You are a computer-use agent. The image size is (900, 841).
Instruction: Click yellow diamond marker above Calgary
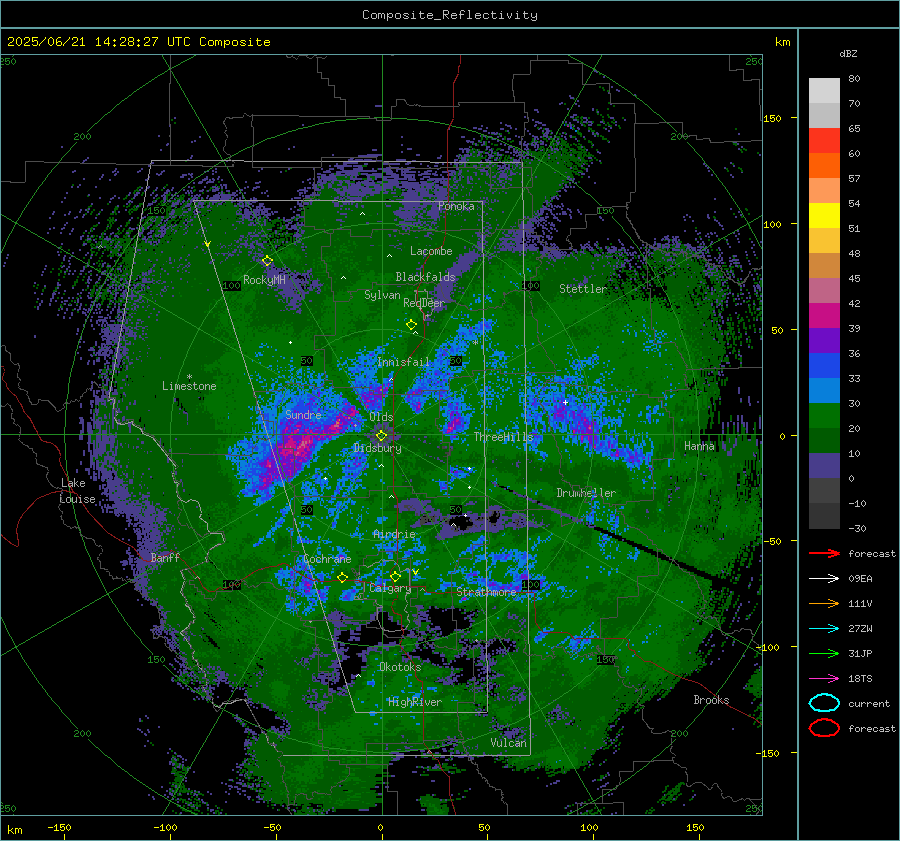[x=395, y=576]
